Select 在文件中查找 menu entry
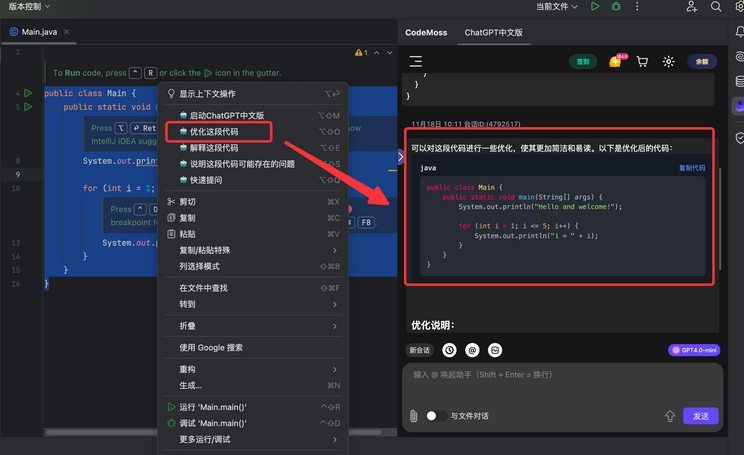 click(x=253, y=288)
